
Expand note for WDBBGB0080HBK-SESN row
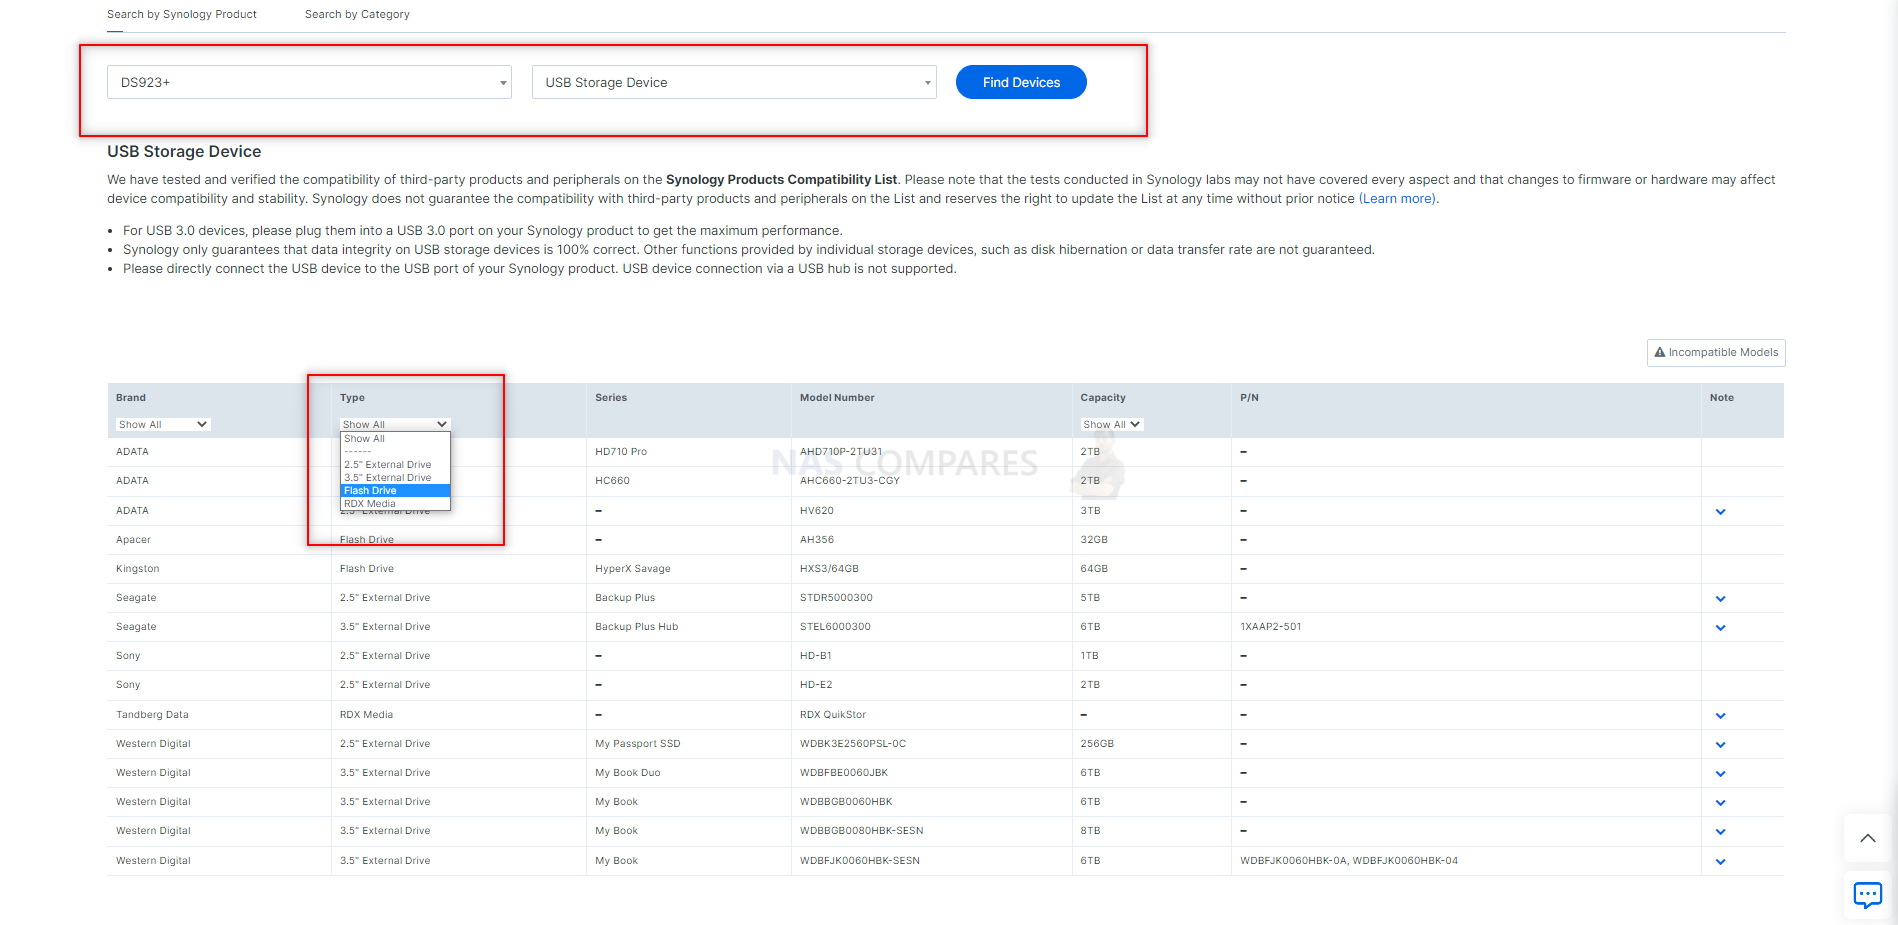tap(1720, 831)
